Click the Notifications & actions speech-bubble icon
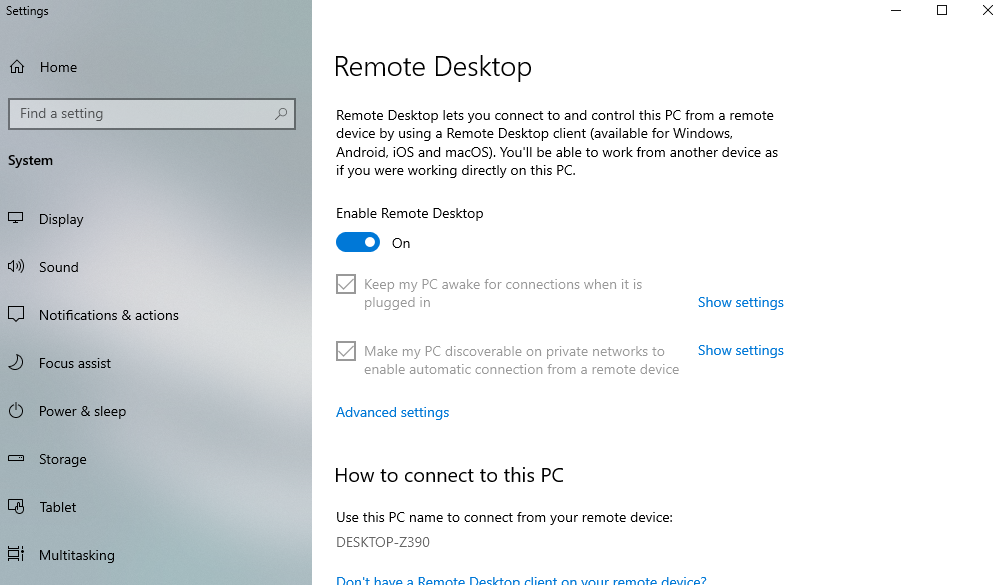 coord(16,315)
